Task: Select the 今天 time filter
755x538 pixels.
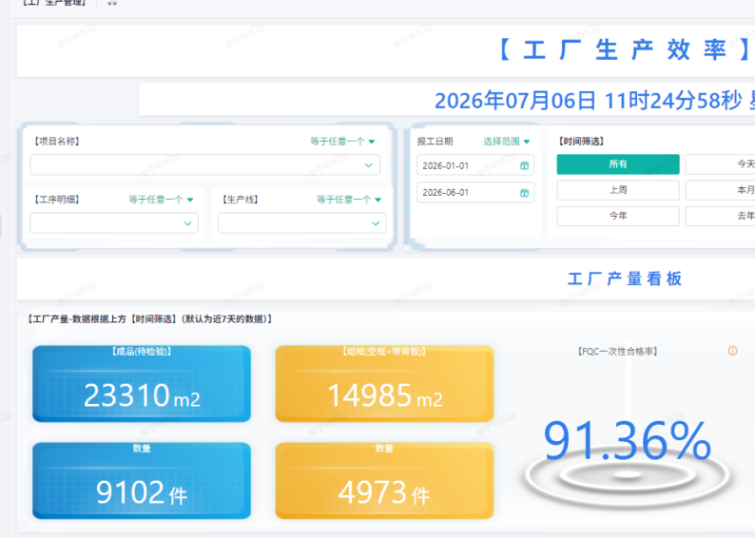Action: point(720,164)
